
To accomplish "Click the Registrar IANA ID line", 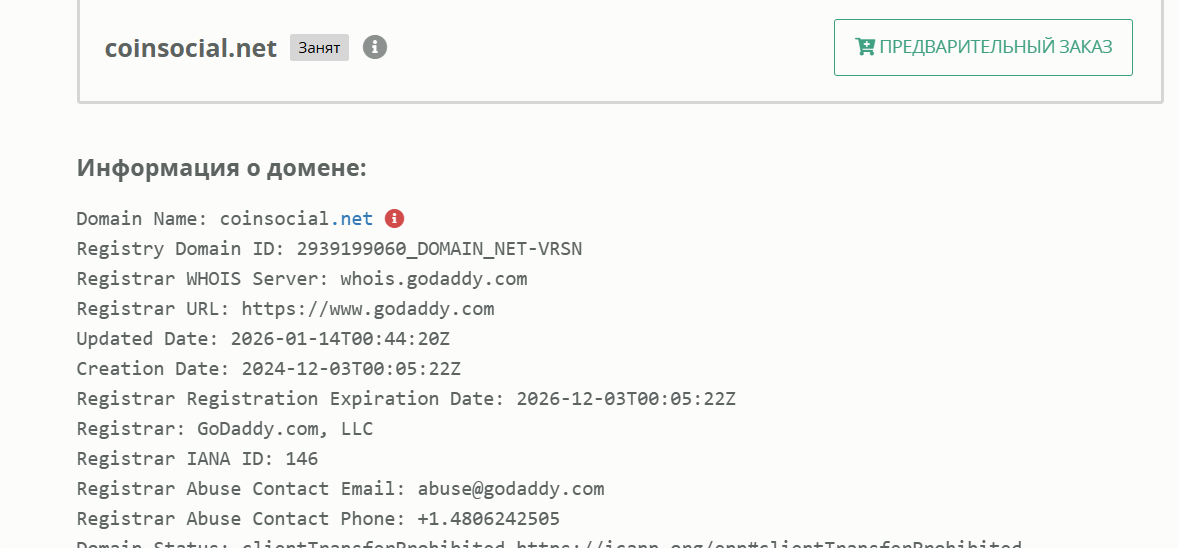I will [x=197, y=459].
